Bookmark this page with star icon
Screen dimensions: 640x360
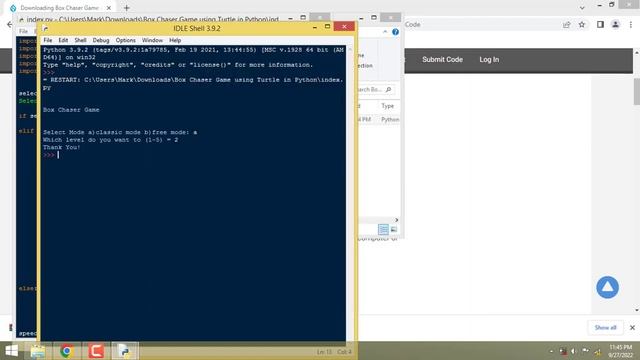click(582, 25)
